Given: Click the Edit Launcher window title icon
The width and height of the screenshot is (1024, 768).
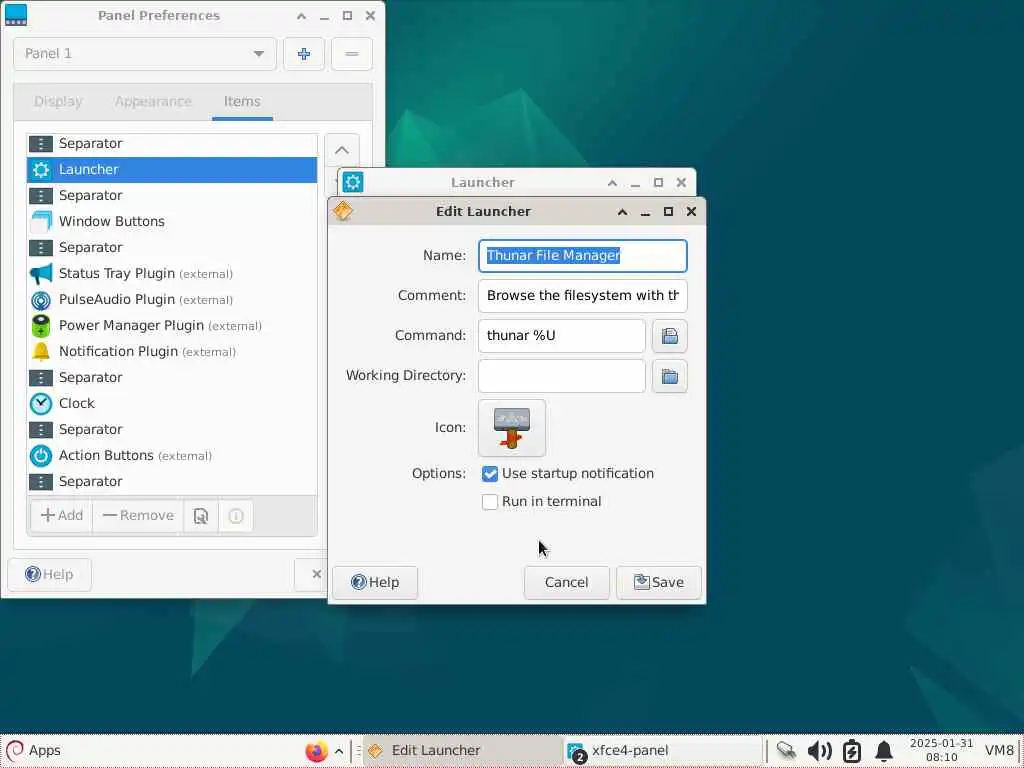Looking at the screenshot, I should click(343, 211).
